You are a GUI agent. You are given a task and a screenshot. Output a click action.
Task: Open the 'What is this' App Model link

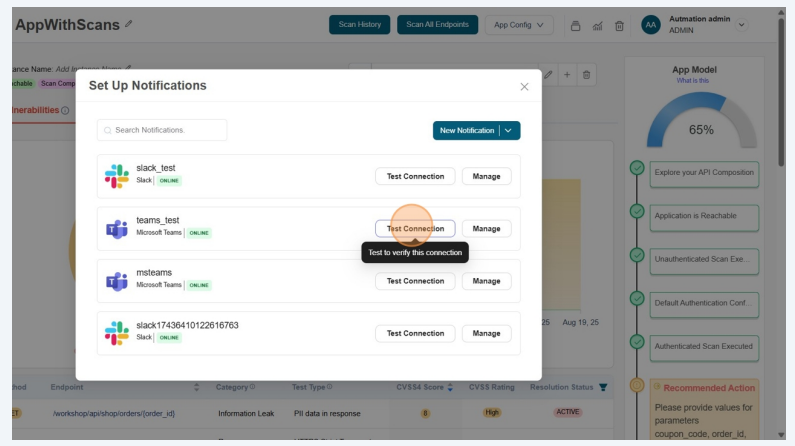point(692,80)
